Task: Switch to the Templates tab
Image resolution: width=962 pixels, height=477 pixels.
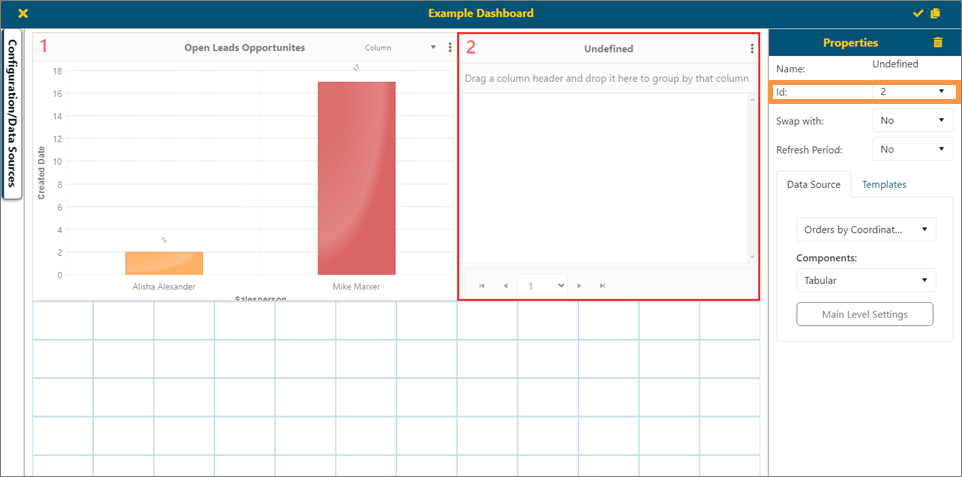Action: 884,184
